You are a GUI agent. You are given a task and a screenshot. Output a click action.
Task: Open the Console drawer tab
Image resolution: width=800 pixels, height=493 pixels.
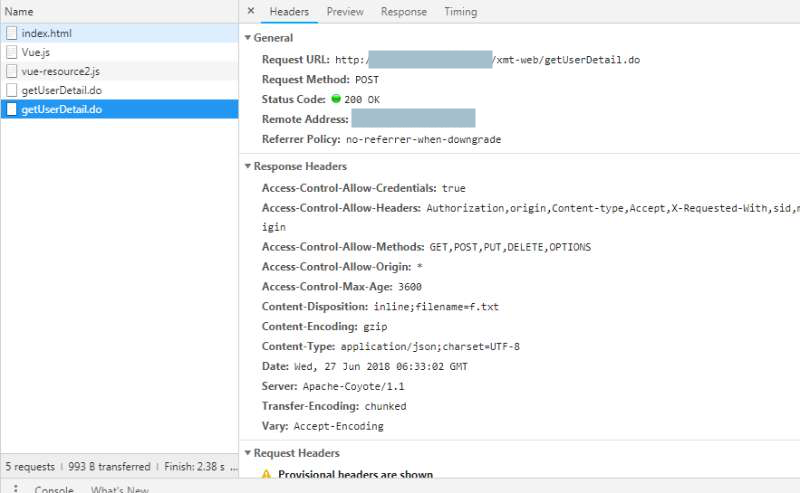click(x=54, y=489)
